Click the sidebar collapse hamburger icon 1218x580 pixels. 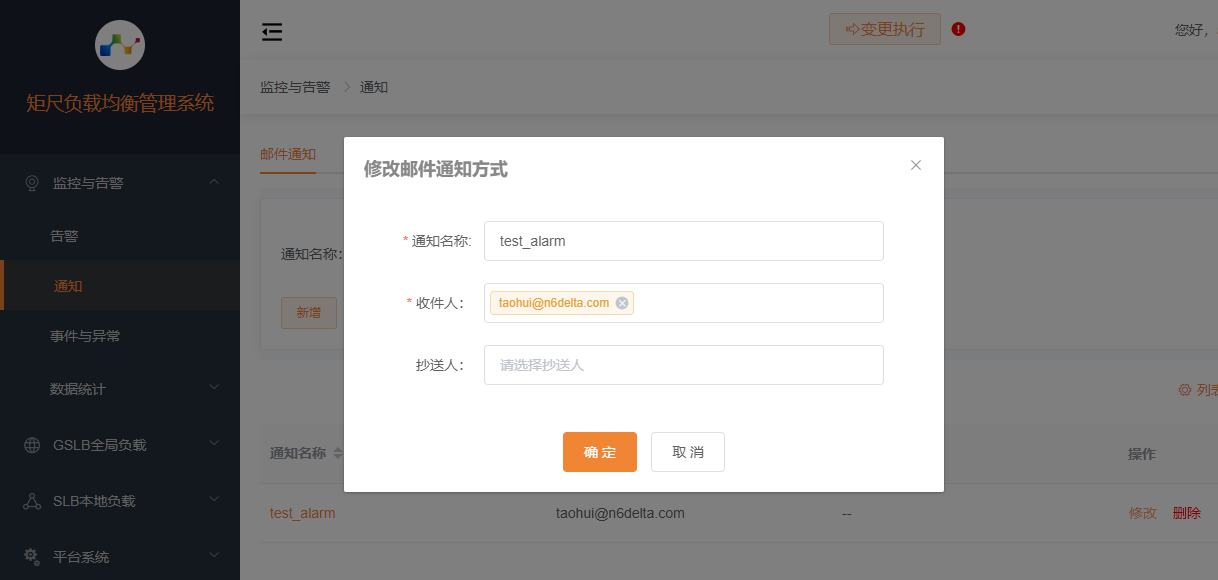point(271,32)
